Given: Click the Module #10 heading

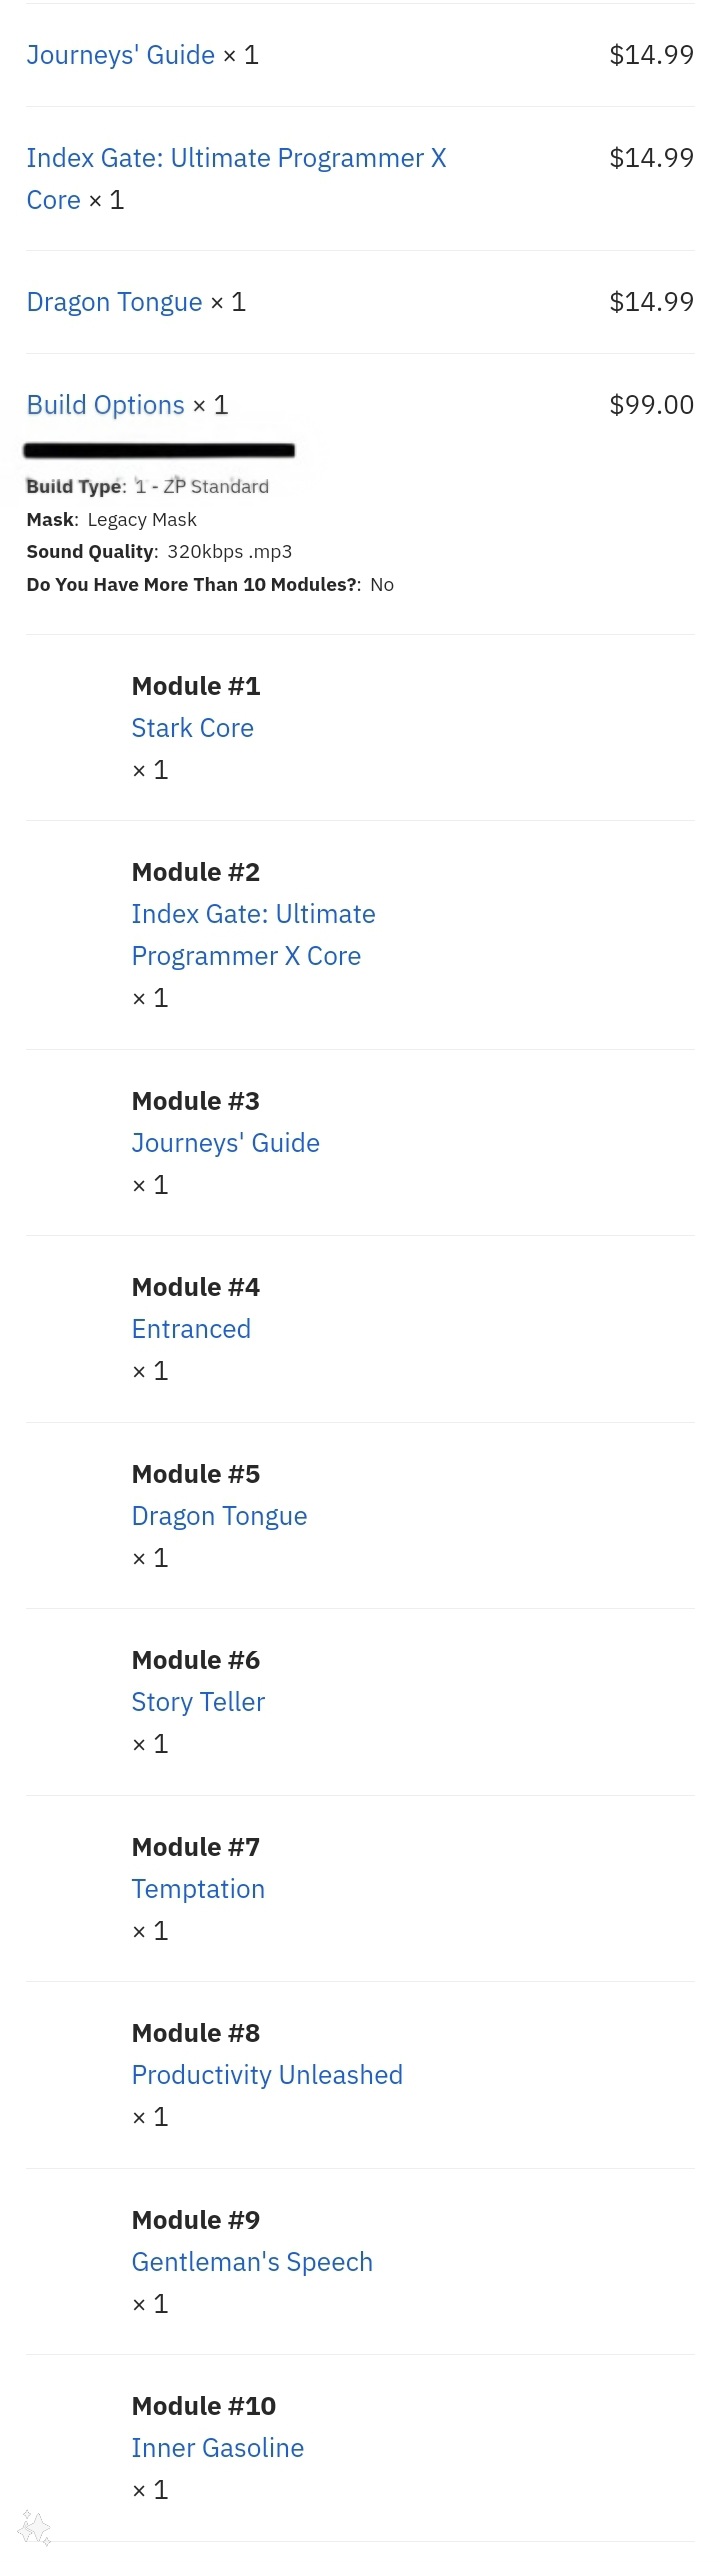Looking at the screenshot, I should pyautogui.click(x=204, y=2406).
